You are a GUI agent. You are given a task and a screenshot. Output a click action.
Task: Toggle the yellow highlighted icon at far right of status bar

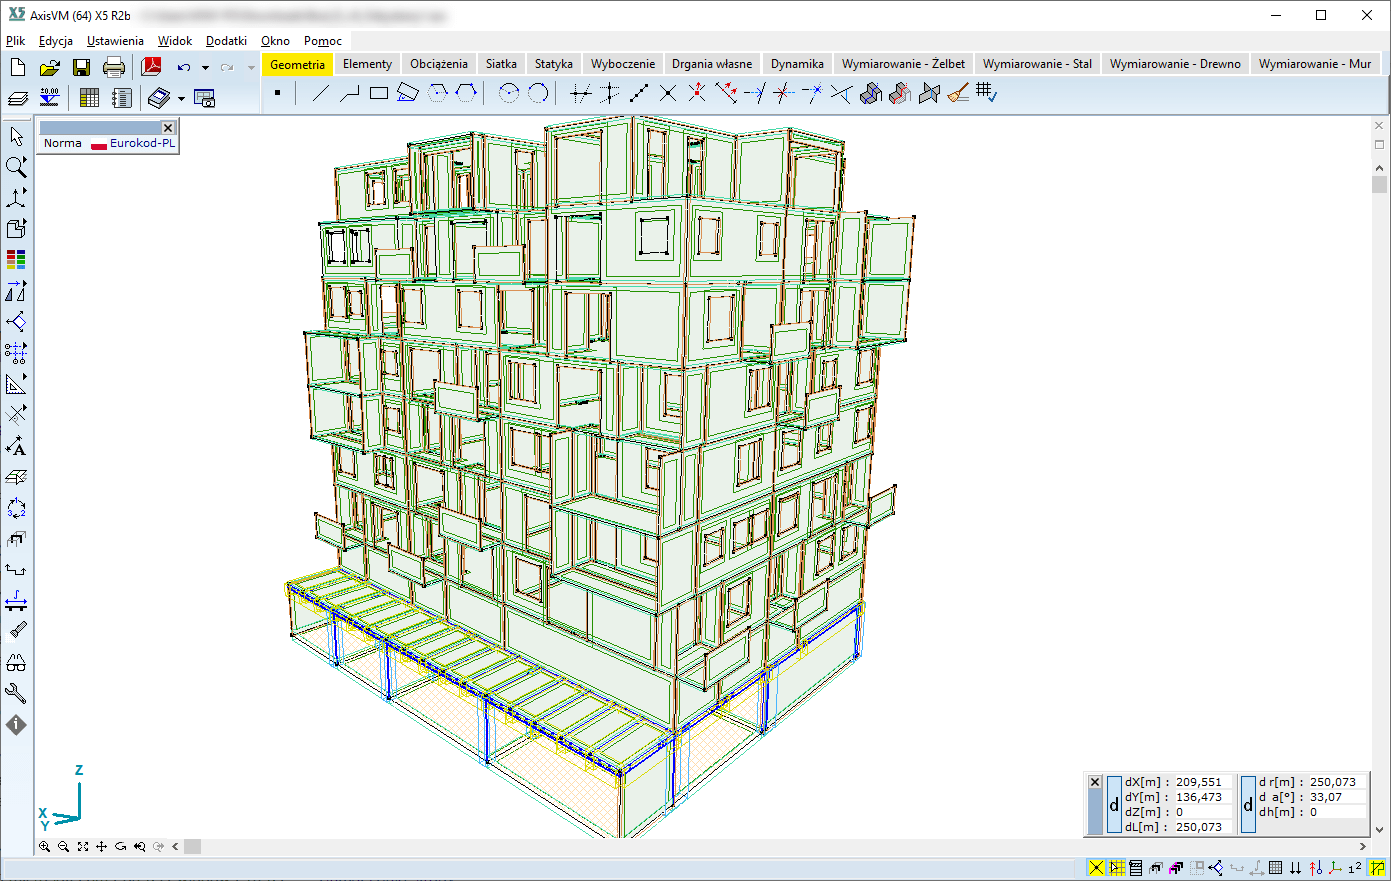1378,868
